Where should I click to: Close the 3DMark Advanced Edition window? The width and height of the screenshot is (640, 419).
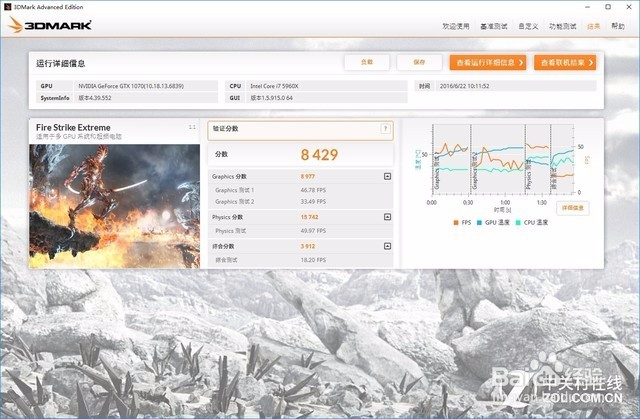click(x=629, y=7)
